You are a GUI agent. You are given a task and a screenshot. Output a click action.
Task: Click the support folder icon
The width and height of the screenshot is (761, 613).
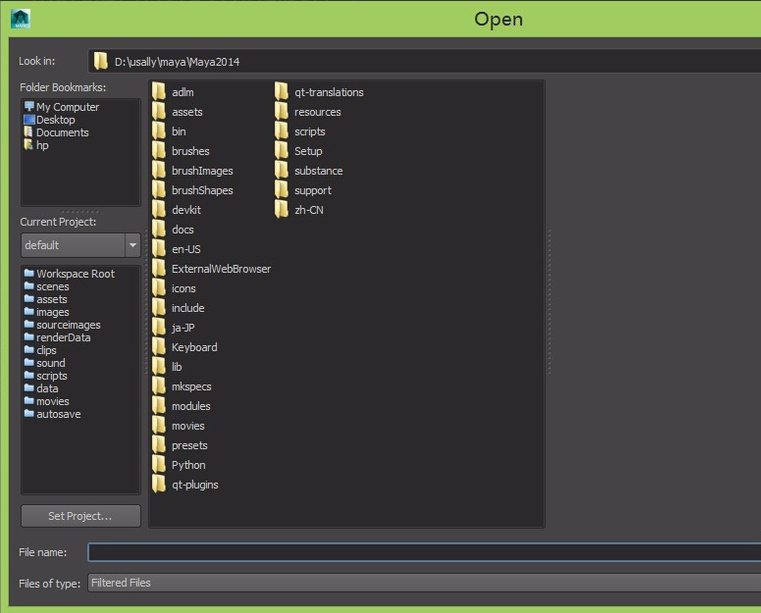tap(281, 190)
